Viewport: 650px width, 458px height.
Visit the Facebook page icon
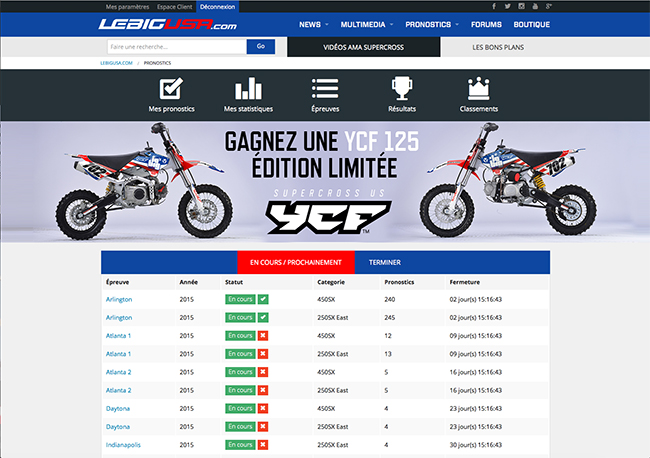pyautogui.click(x=494, y=6)
